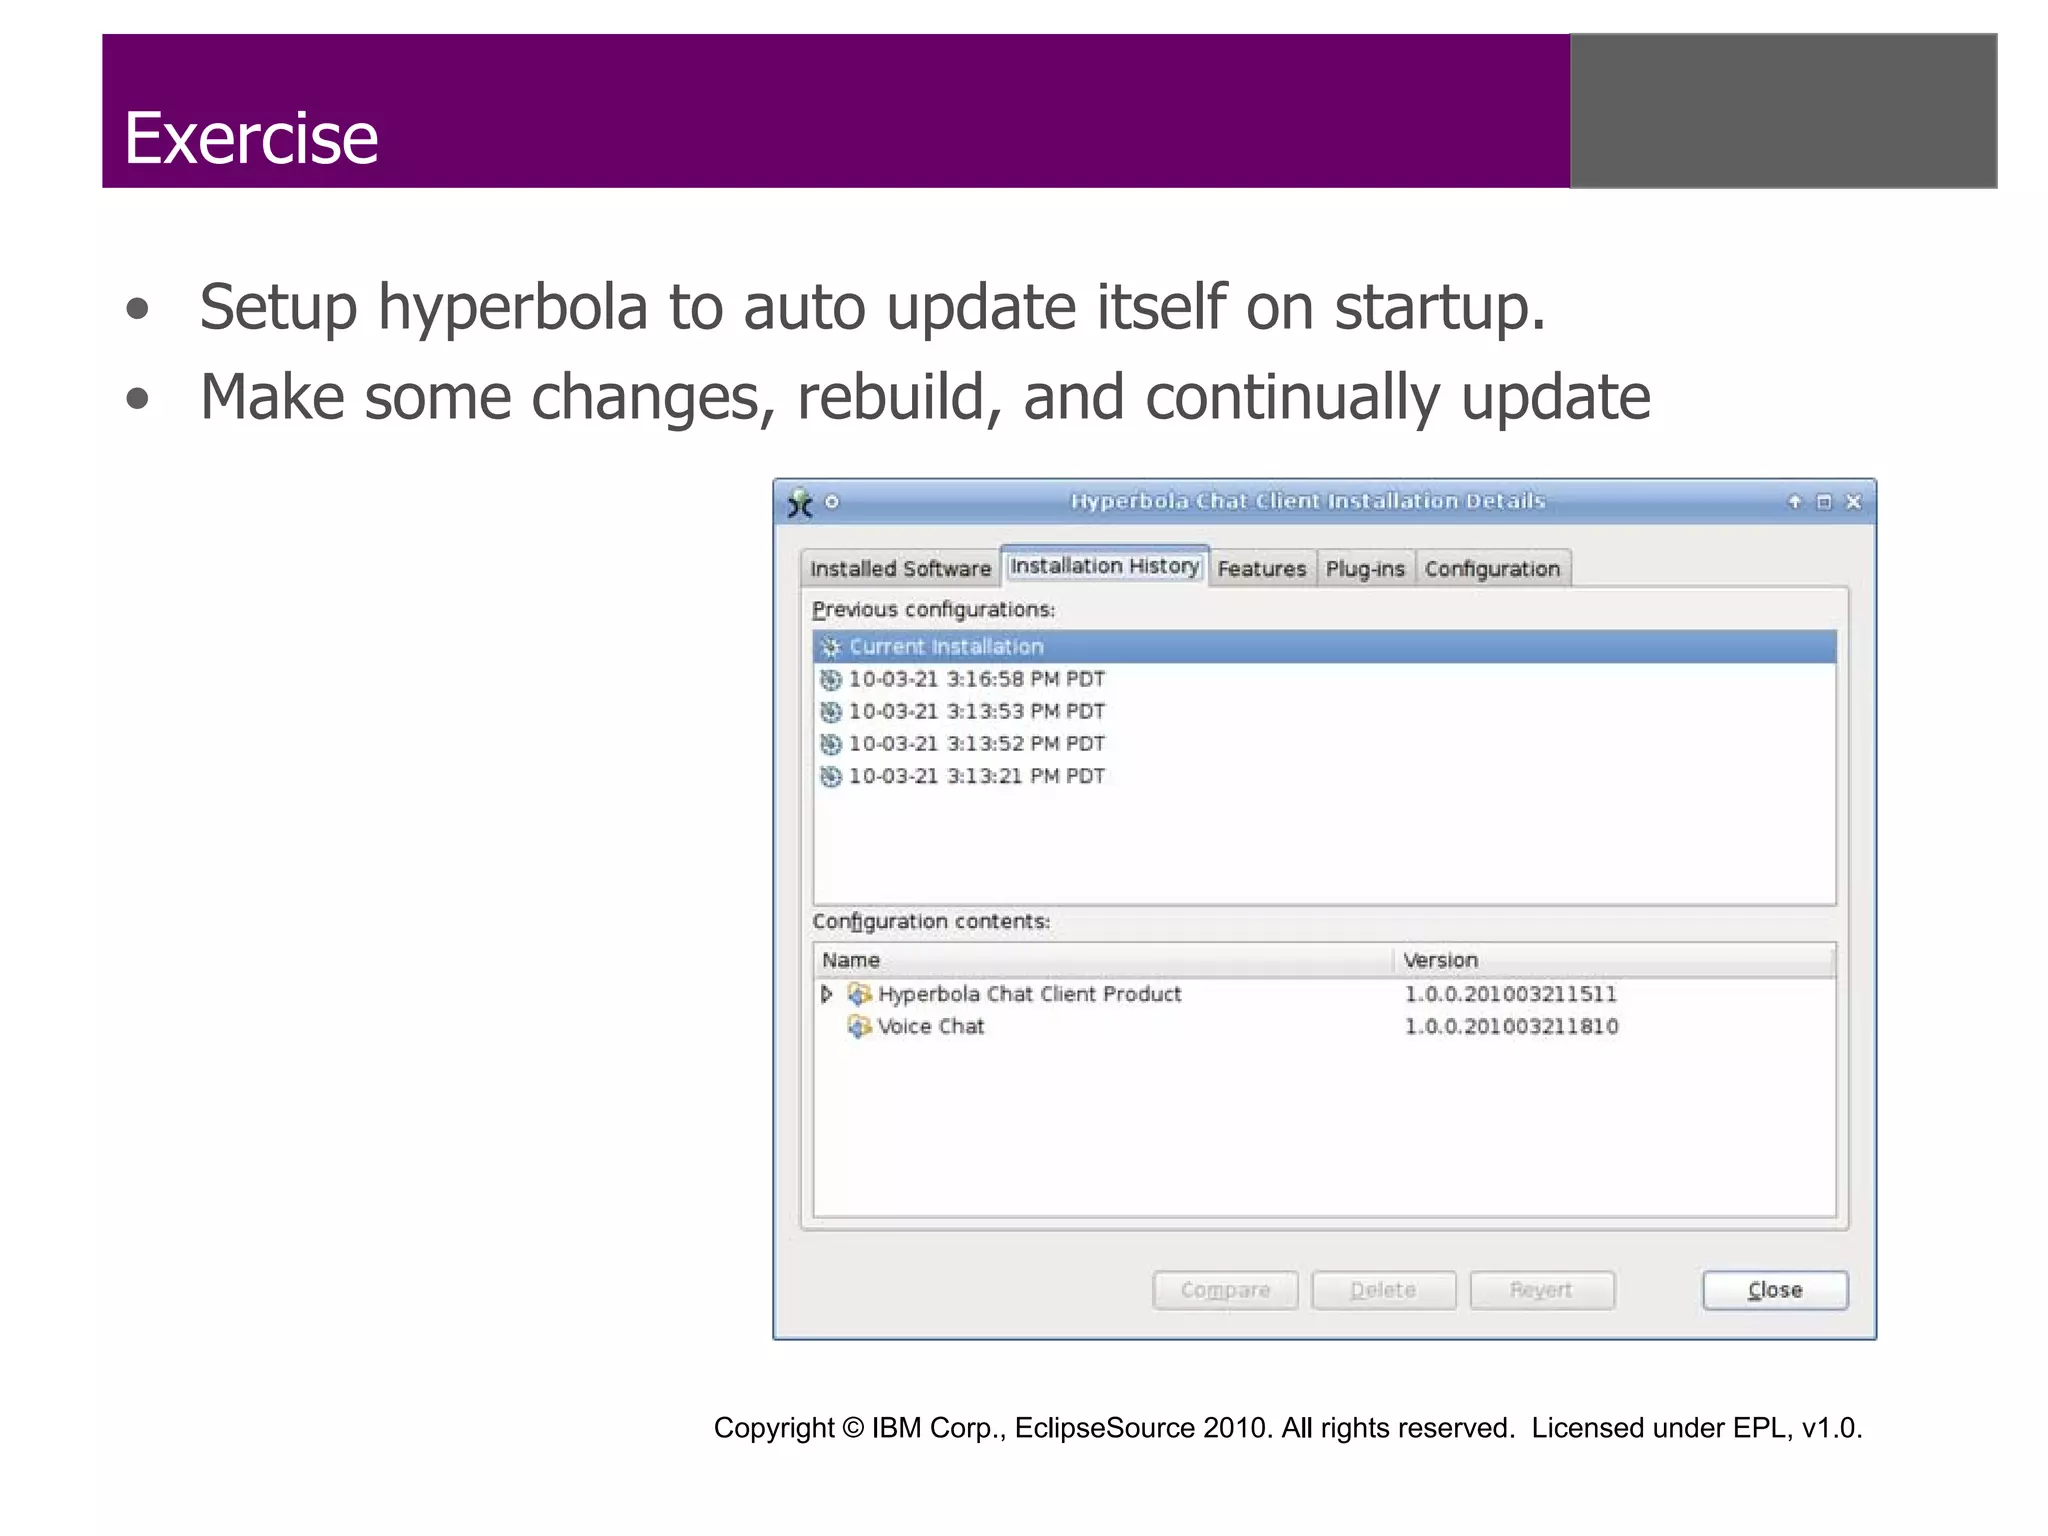Select the Voice Chat row
This screenshot has height=1536, width=2048.
pyautogui.click(x=1324, y=1026)
